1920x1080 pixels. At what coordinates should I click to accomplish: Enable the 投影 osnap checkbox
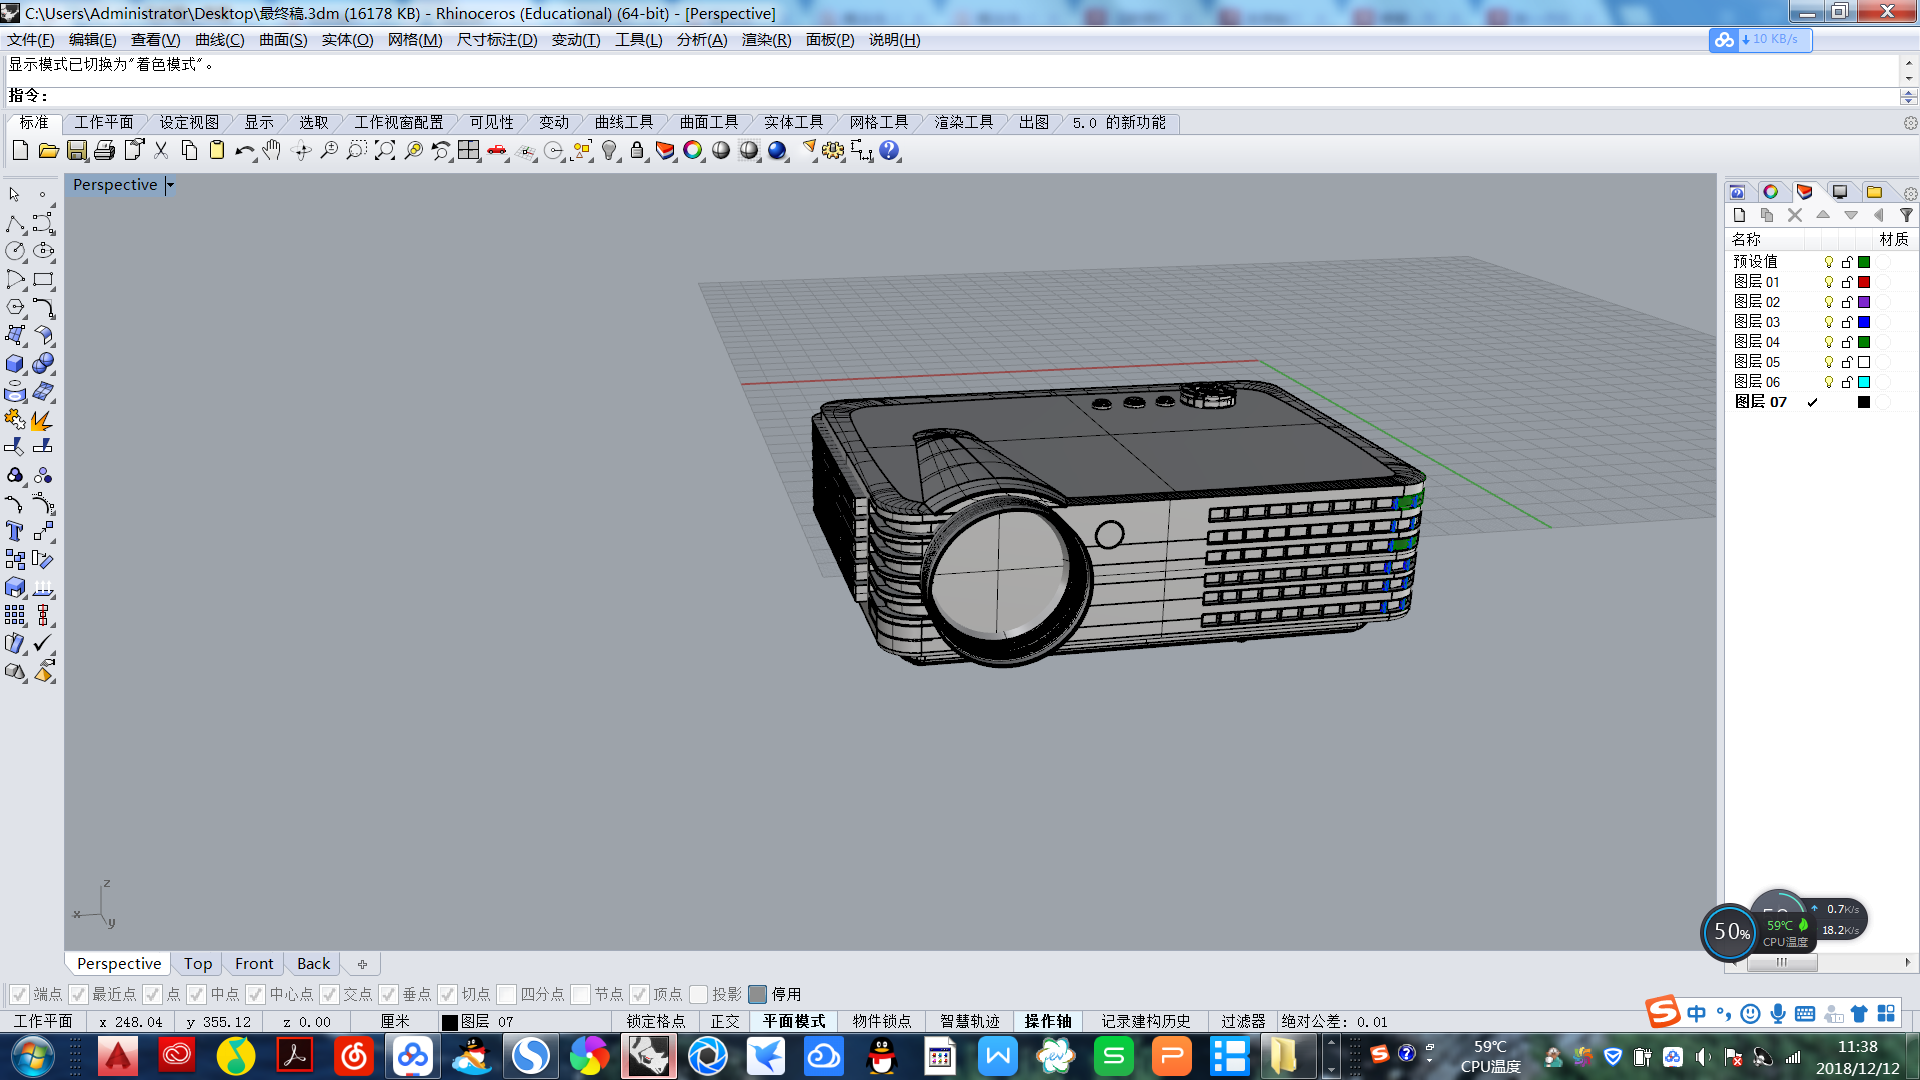(x=699, y=994)
